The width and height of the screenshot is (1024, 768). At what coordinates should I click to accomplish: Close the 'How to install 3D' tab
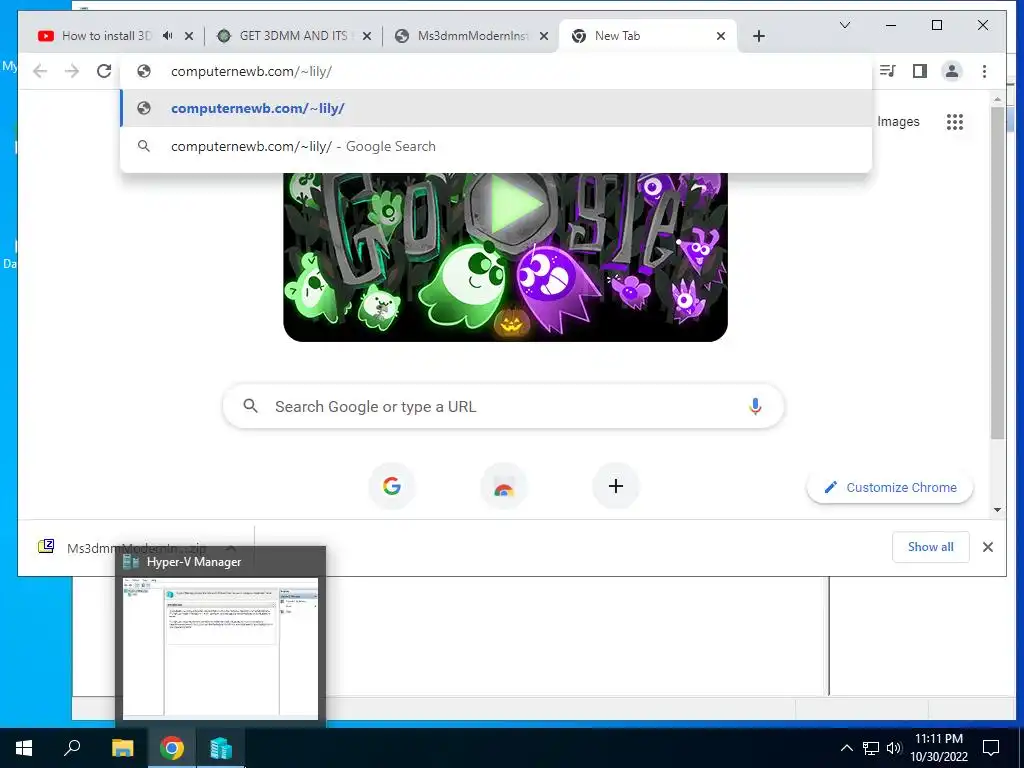pos(189,36)
